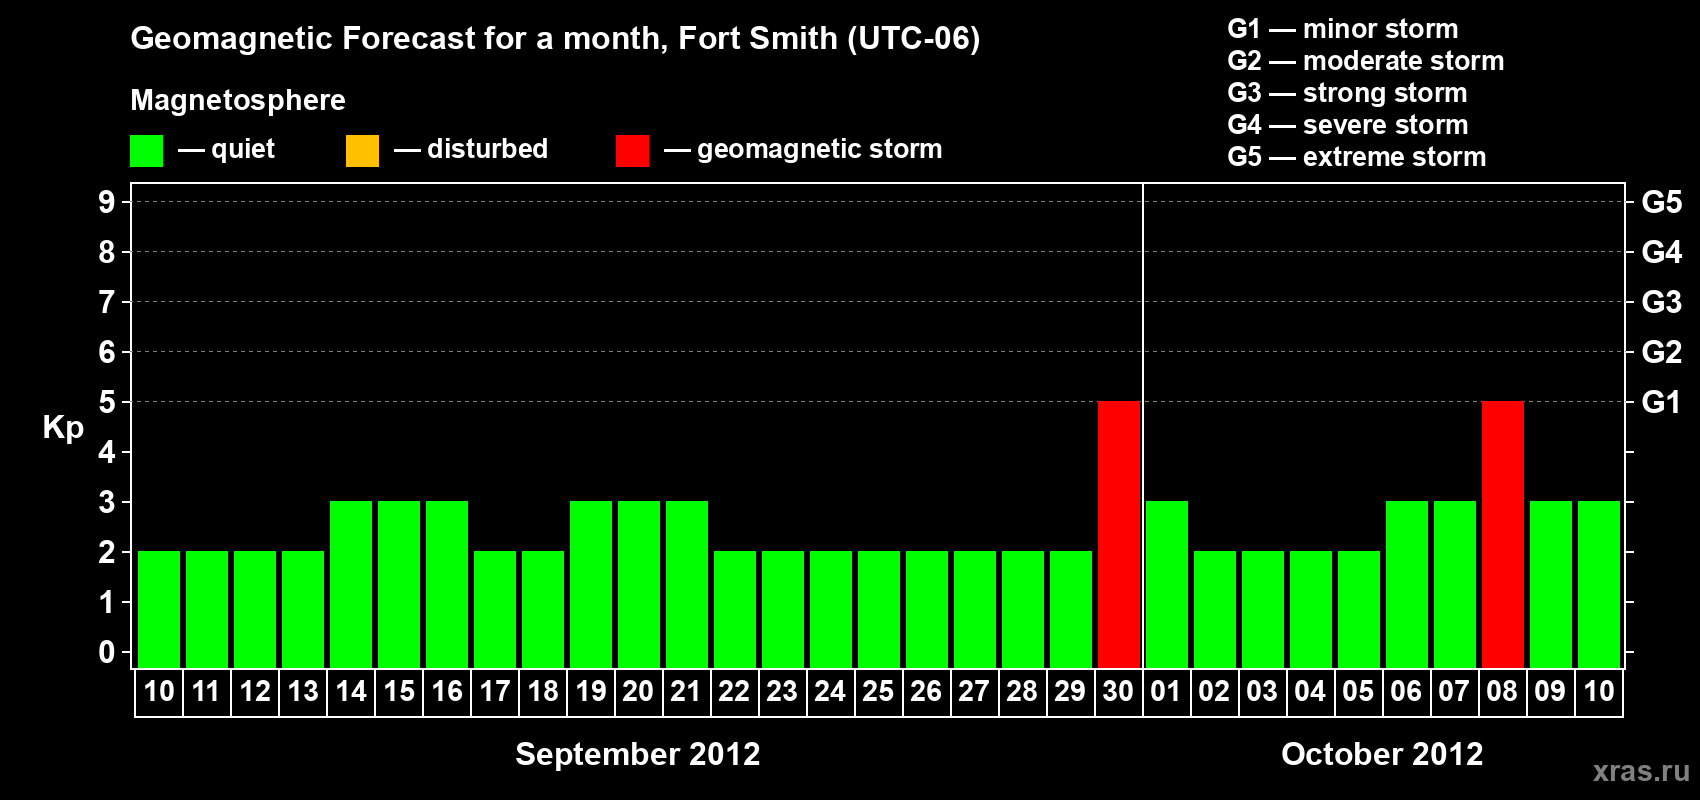
Task: Click the date label 05 on the axis
Action: click(x=1358, y=691)
